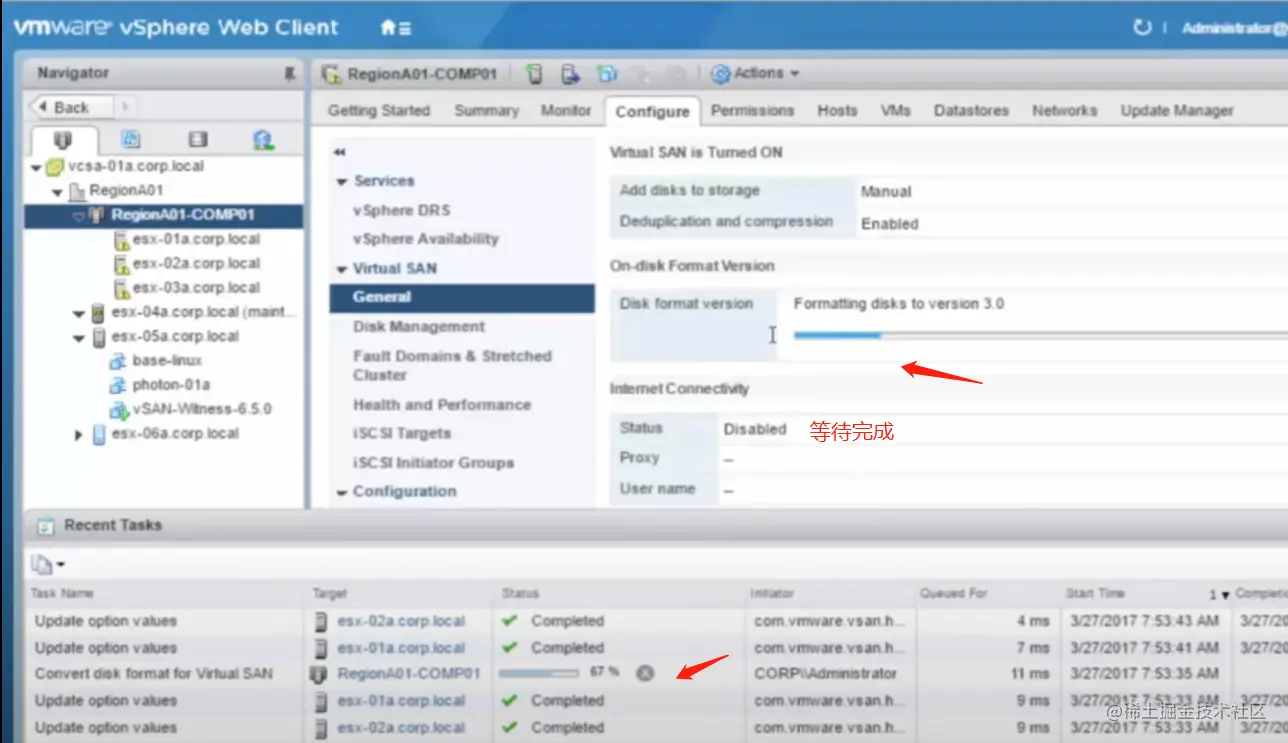Collapse the esx-04a.corp.local host node
The height and width of the screenshot is (743, 1288).
[79, 314]
